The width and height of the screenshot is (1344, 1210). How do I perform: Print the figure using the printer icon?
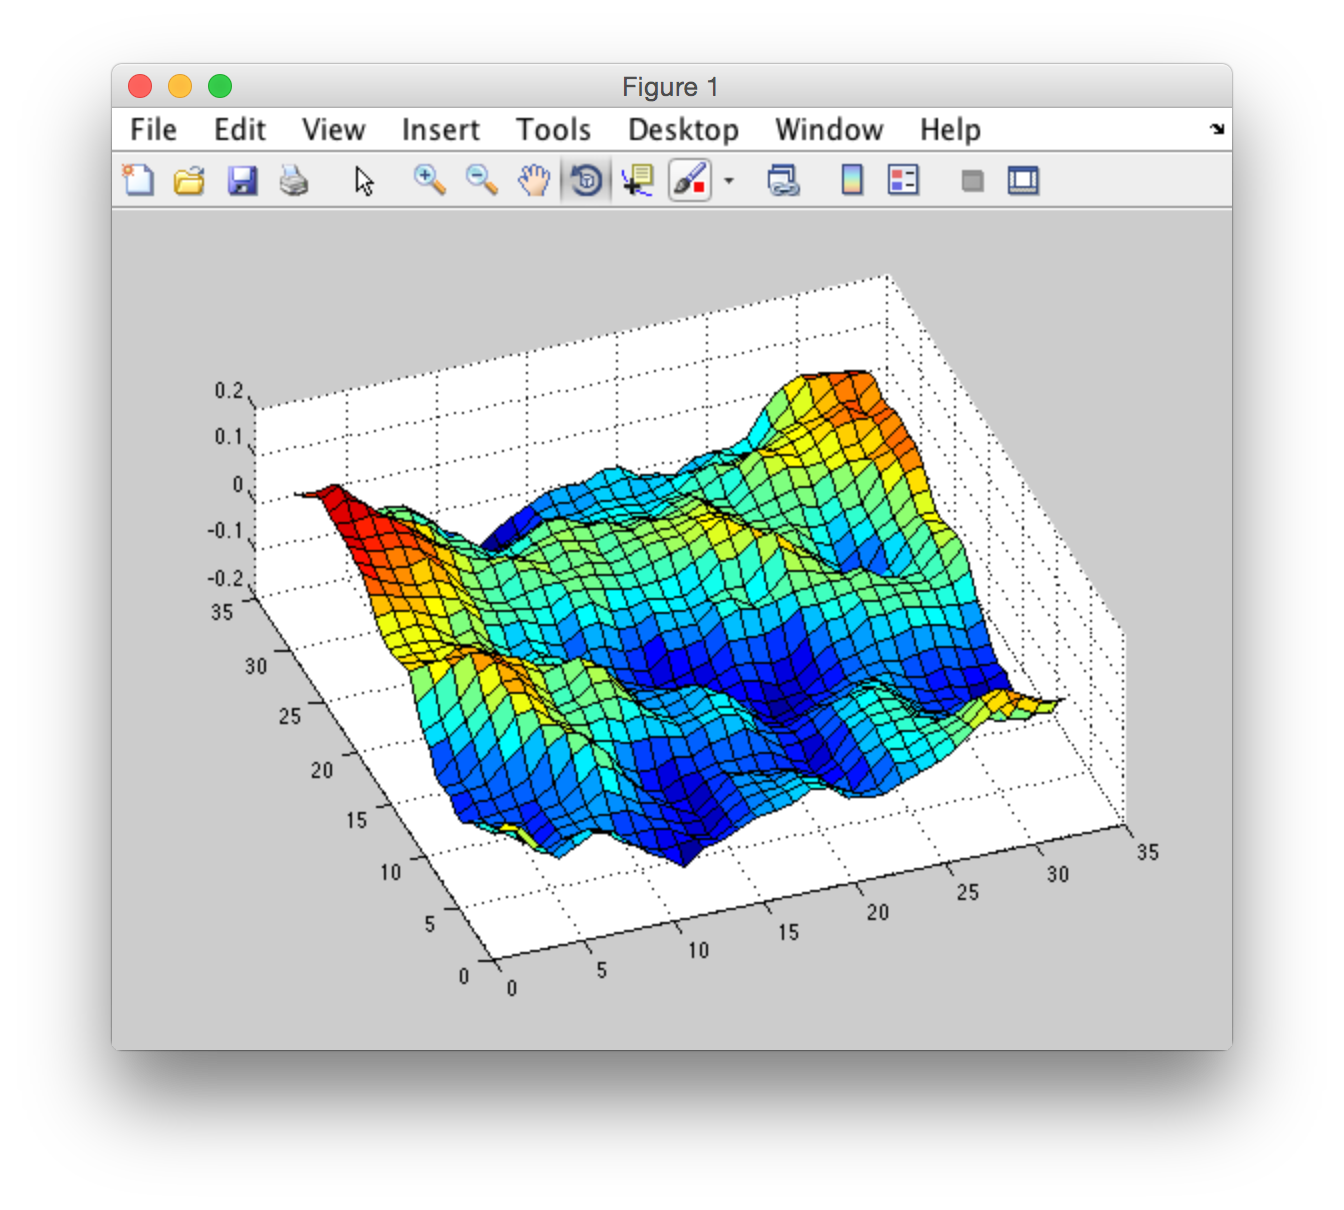[x=294, y=181]
